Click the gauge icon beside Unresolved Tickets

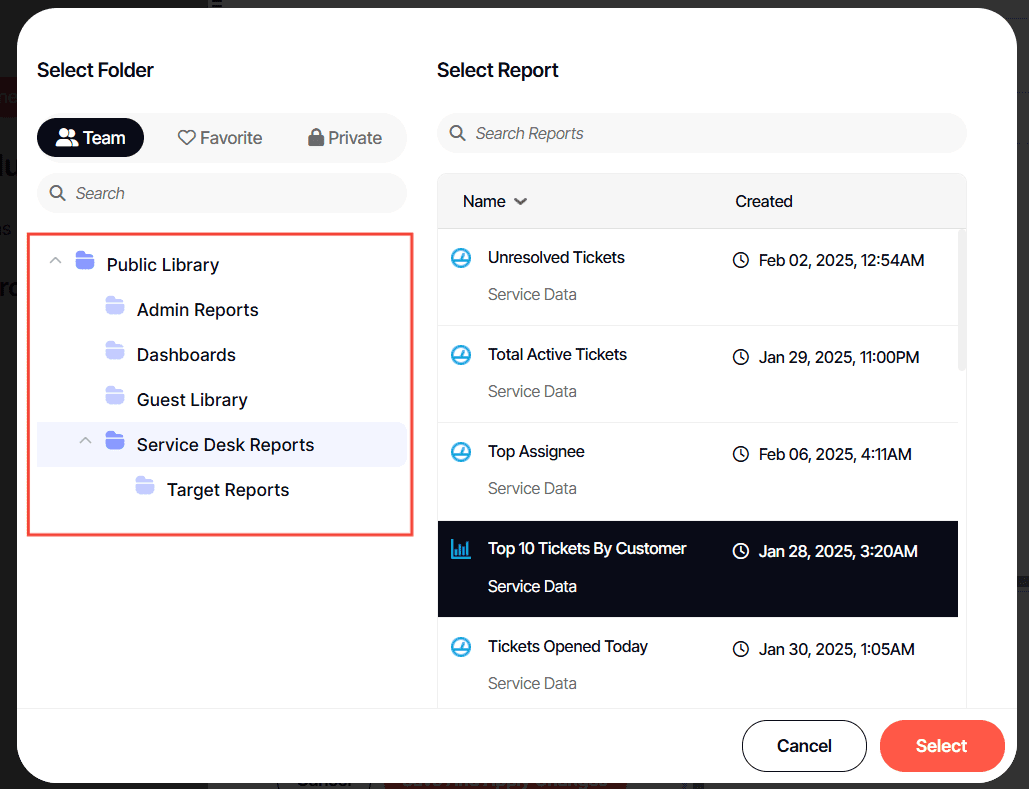tap(460, 258)
